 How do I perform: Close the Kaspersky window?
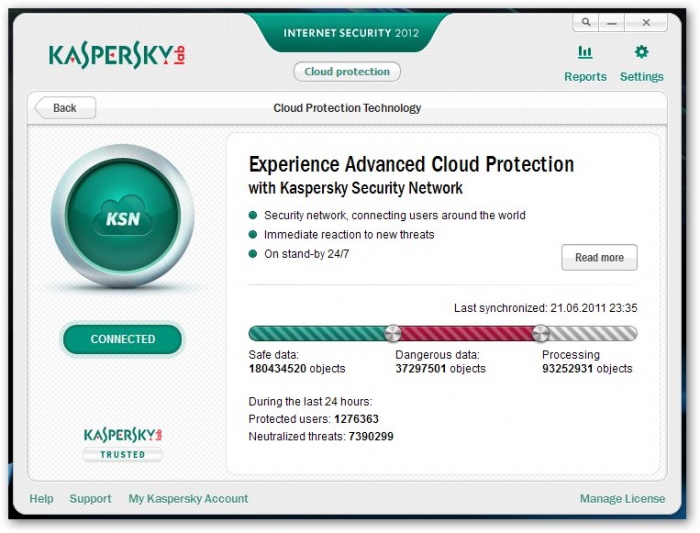[x=647, y=22]
